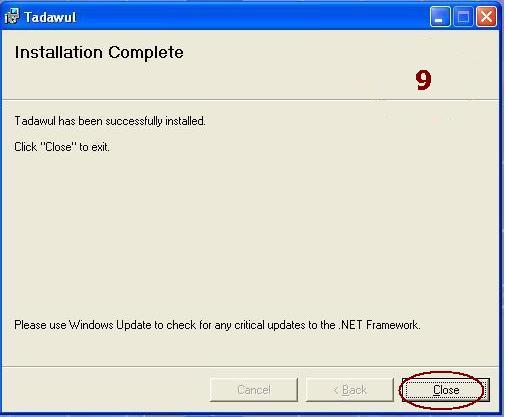The image size is (505, 417).
Task: Click the separator line above the buttons
Action: (250, 367)
